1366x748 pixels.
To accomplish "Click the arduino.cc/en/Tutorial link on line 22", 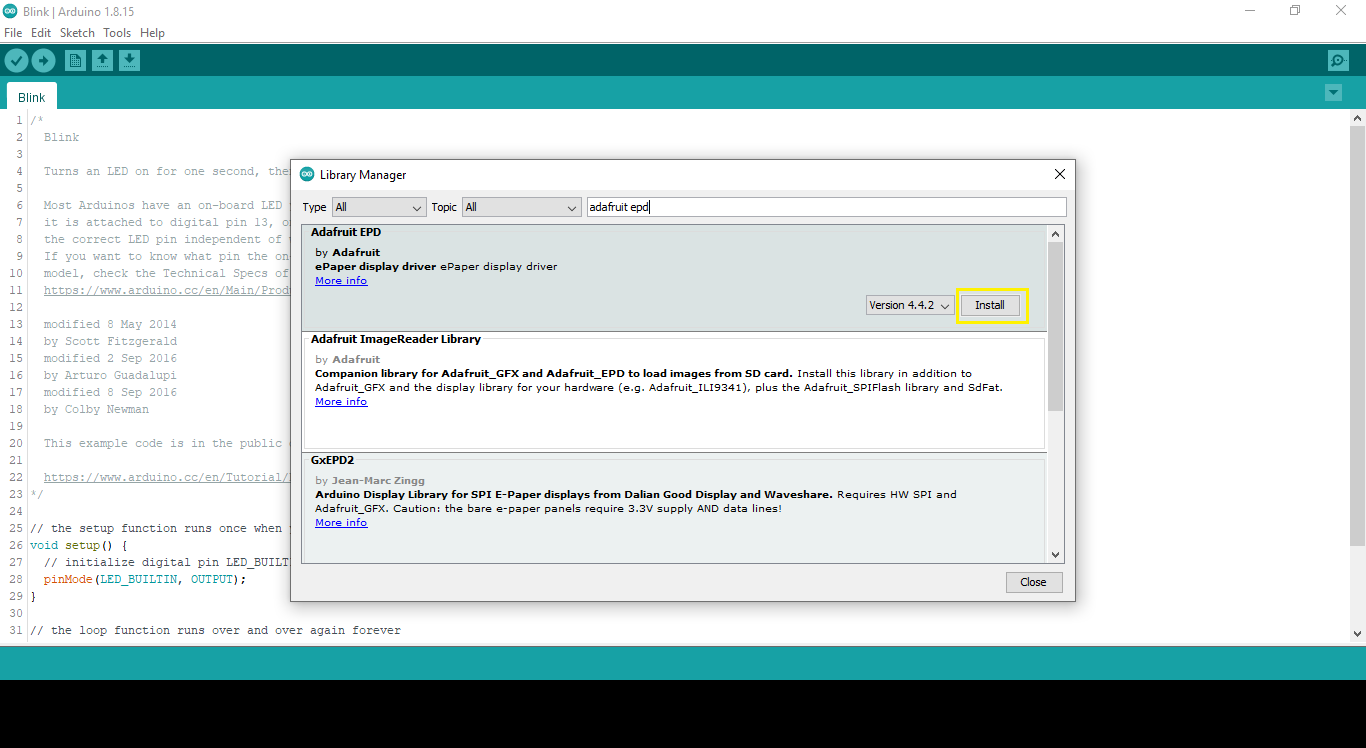I will (166, 477).
